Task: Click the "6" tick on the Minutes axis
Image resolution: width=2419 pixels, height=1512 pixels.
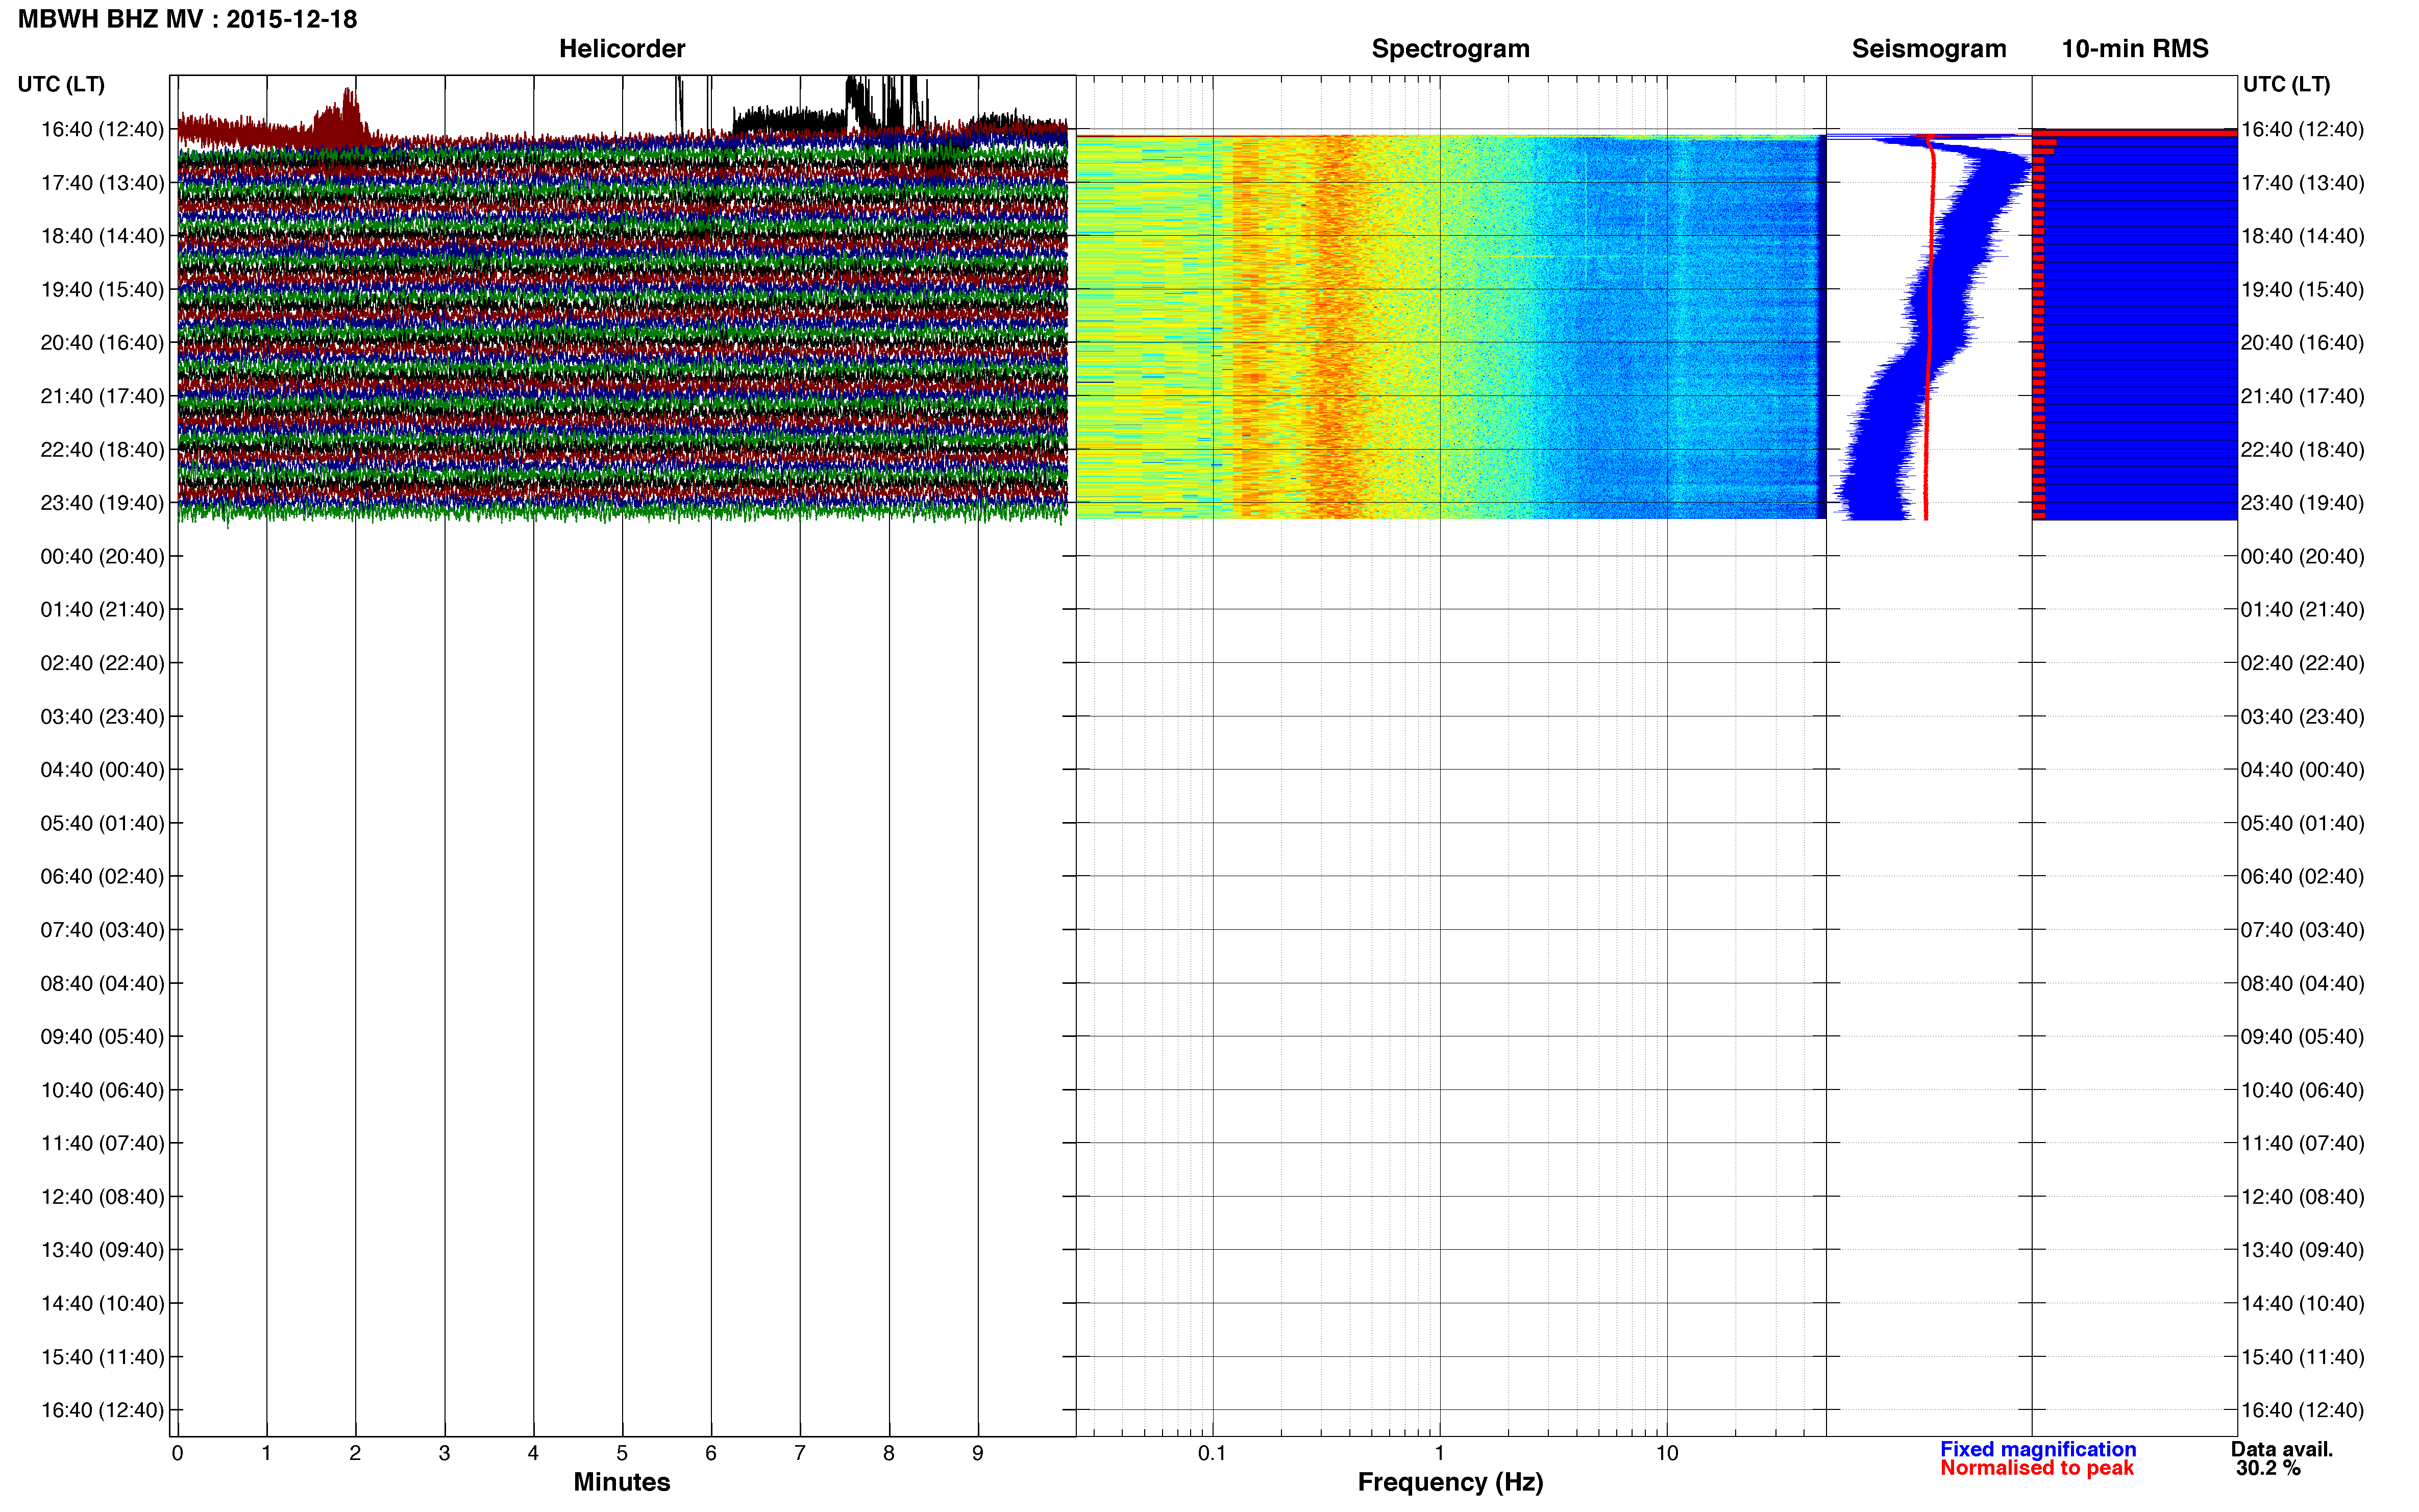Action: (711, 1453)
